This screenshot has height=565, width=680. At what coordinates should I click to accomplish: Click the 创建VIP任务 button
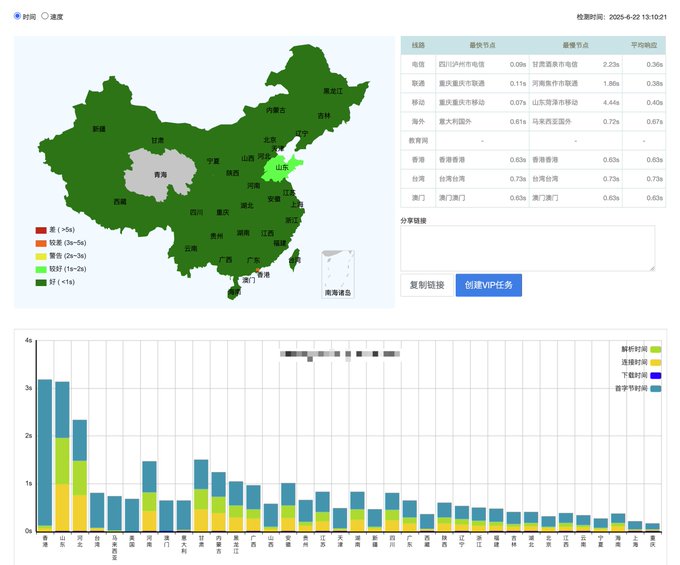pos(488,285)
